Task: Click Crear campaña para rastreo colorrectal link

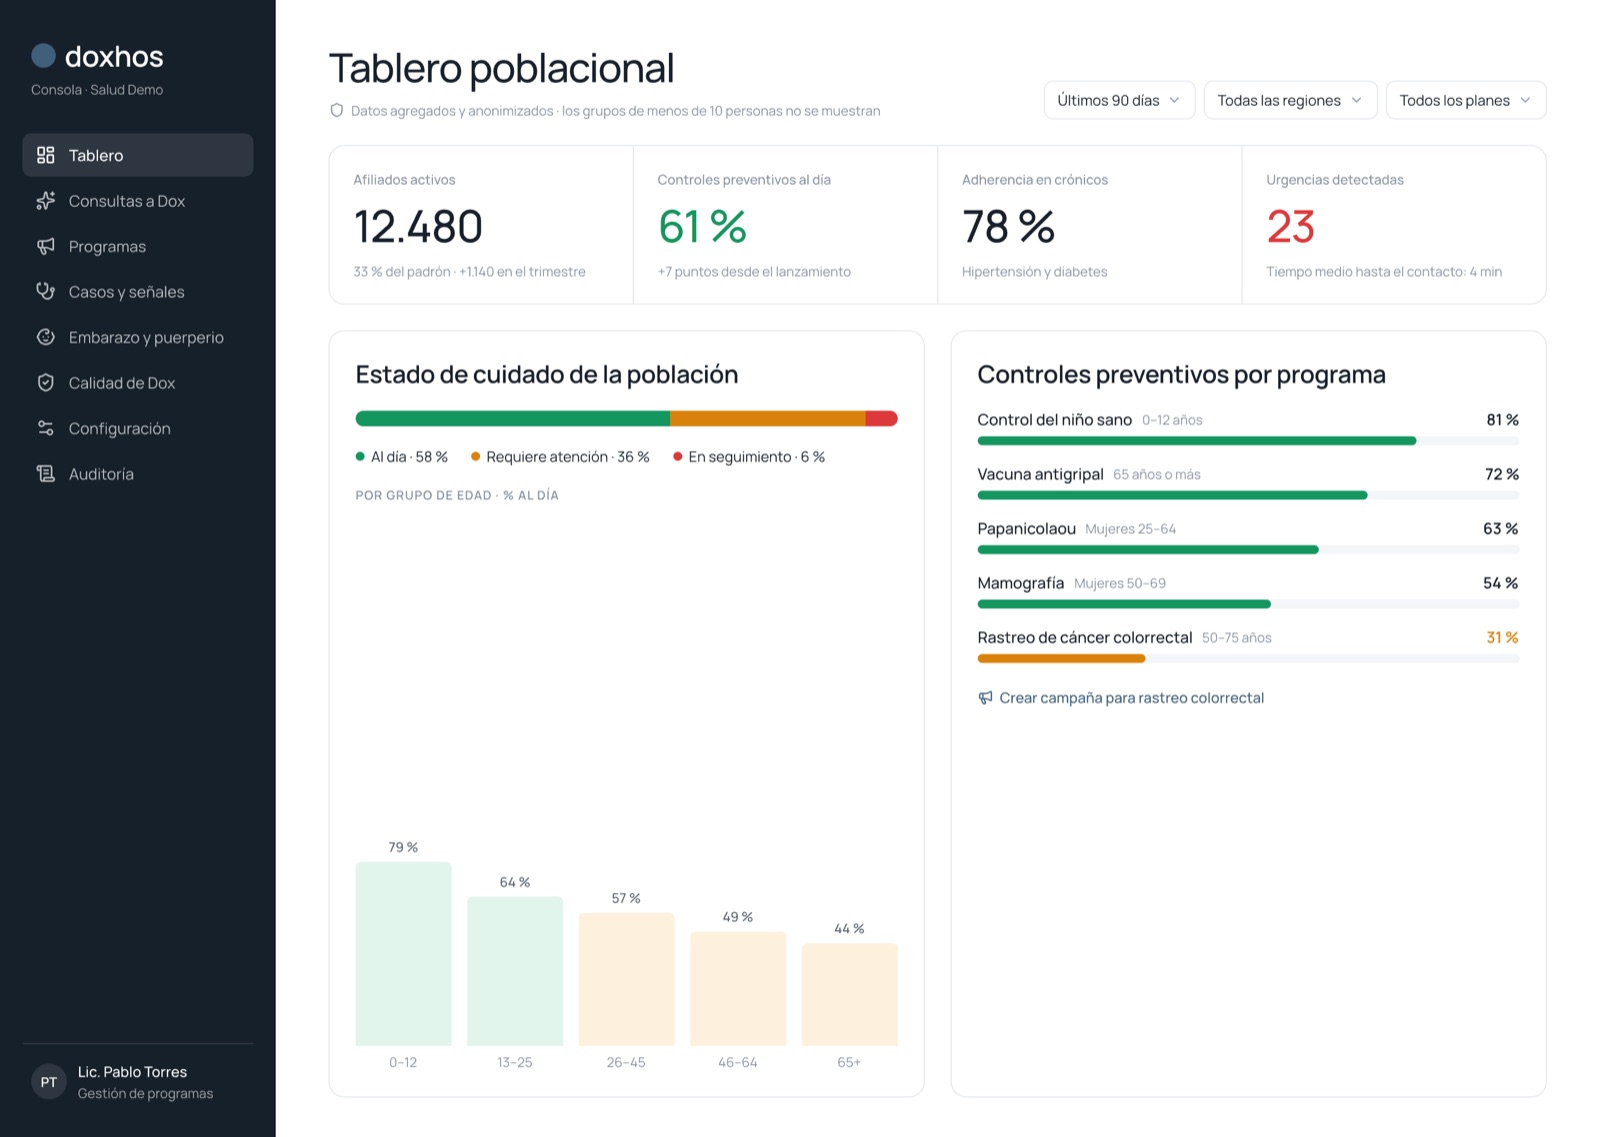Action: click(x=1121, y=698)
